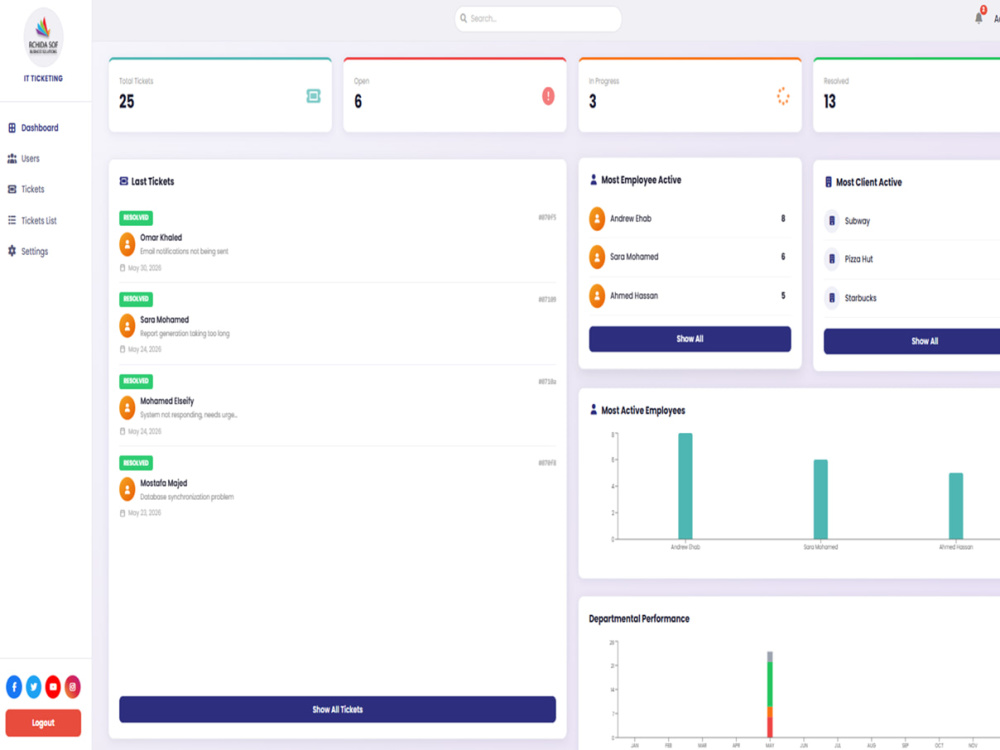Select the Sara Mohamed employee name

(x=634, y=257)
